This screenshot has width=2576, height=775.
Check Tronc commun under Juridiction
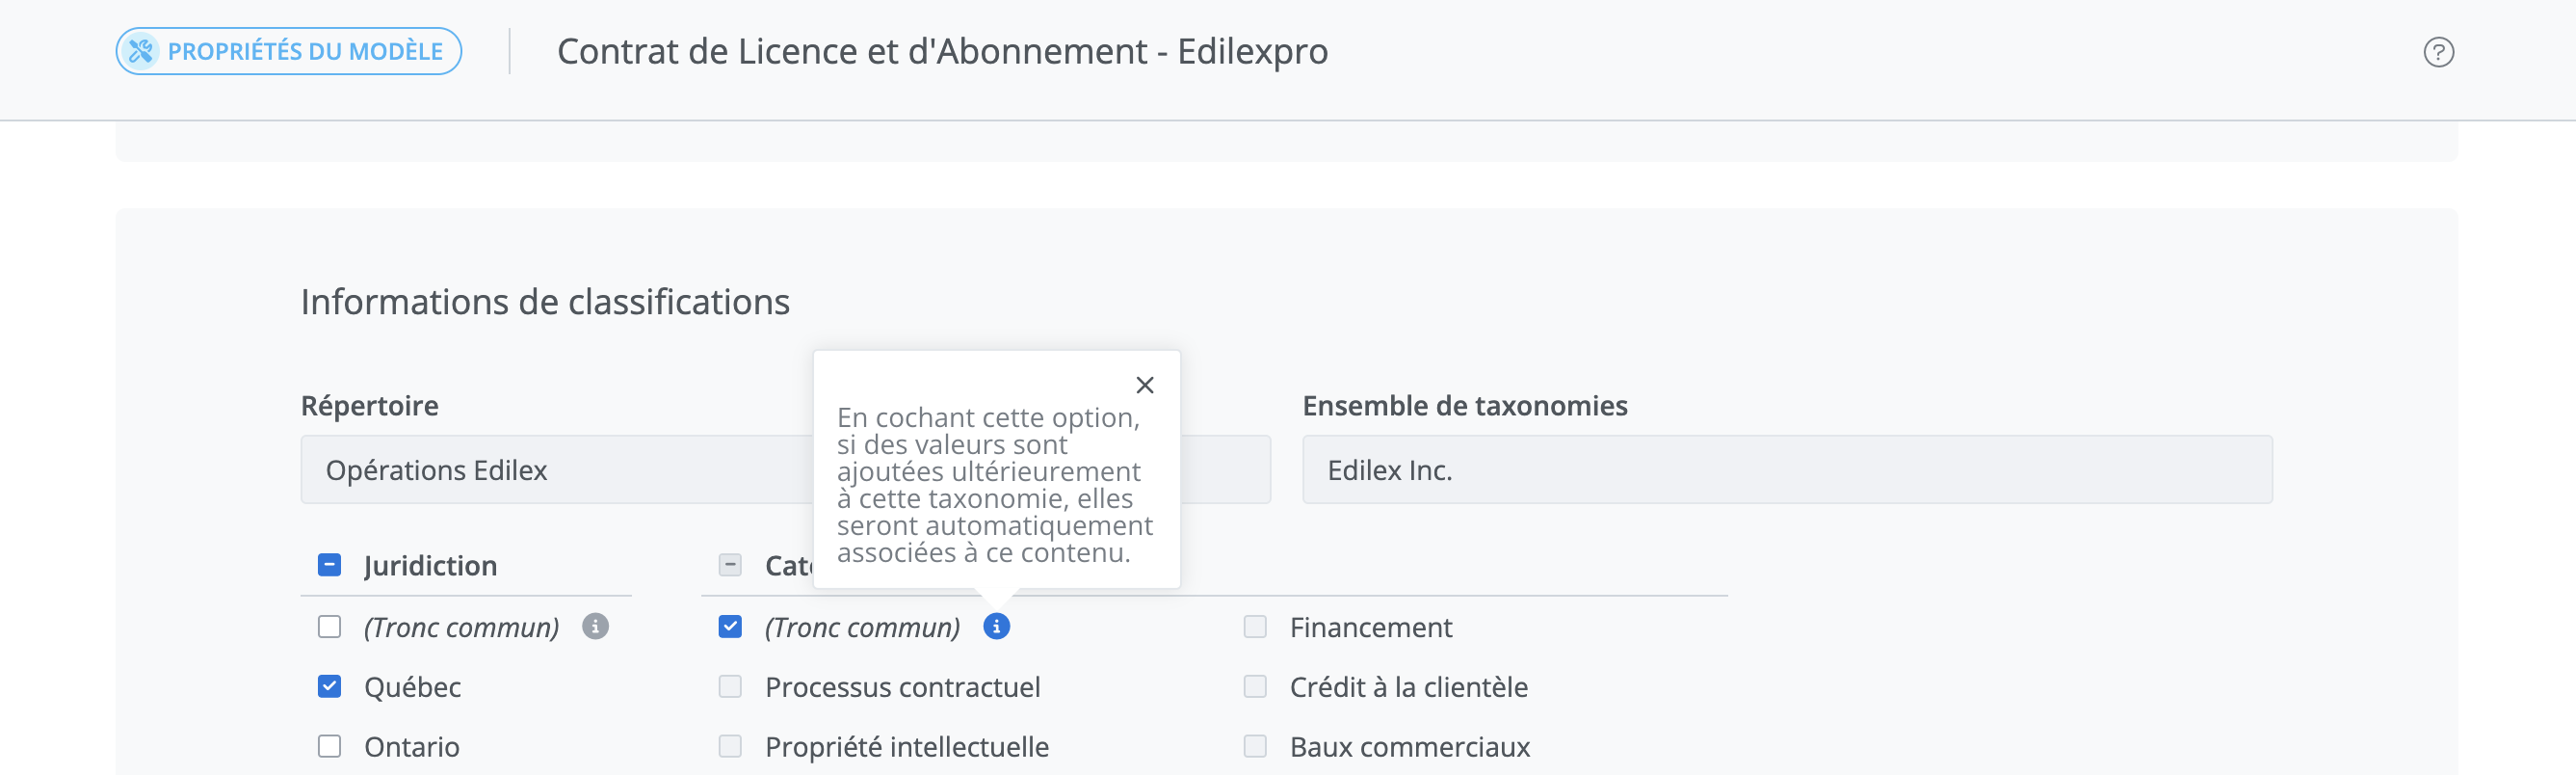click(x=329, y=627)
